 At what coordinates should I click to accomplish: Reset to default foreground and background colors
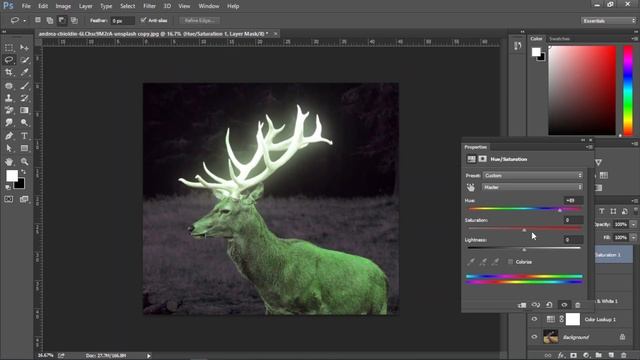pyautogui.click(x=8, y=187)
